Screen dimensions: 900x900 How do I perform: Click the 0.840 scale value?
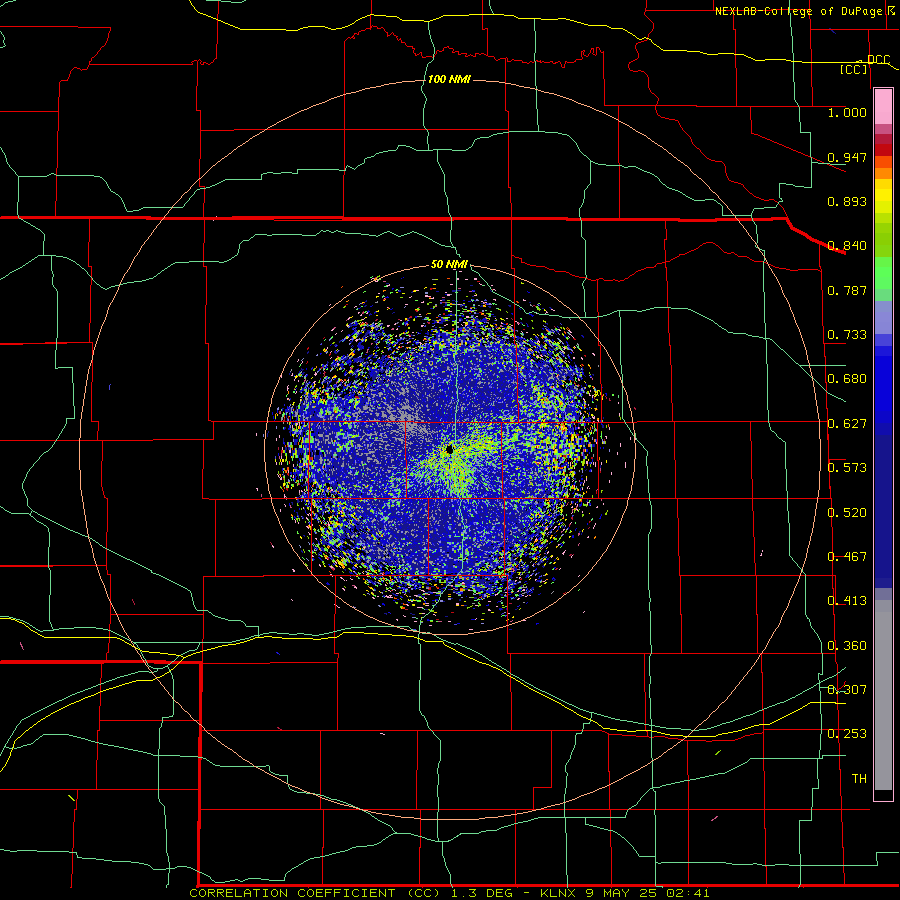click(847, 246)
